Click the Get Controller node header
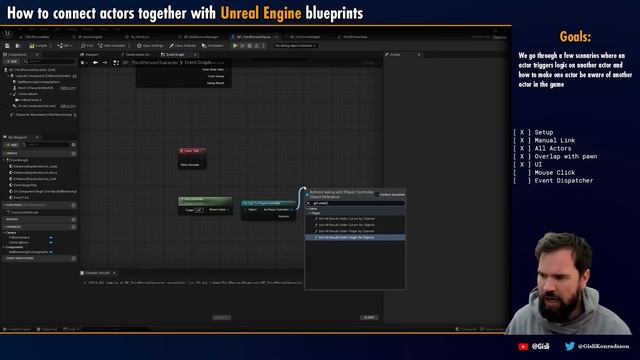 click(205, 200)
